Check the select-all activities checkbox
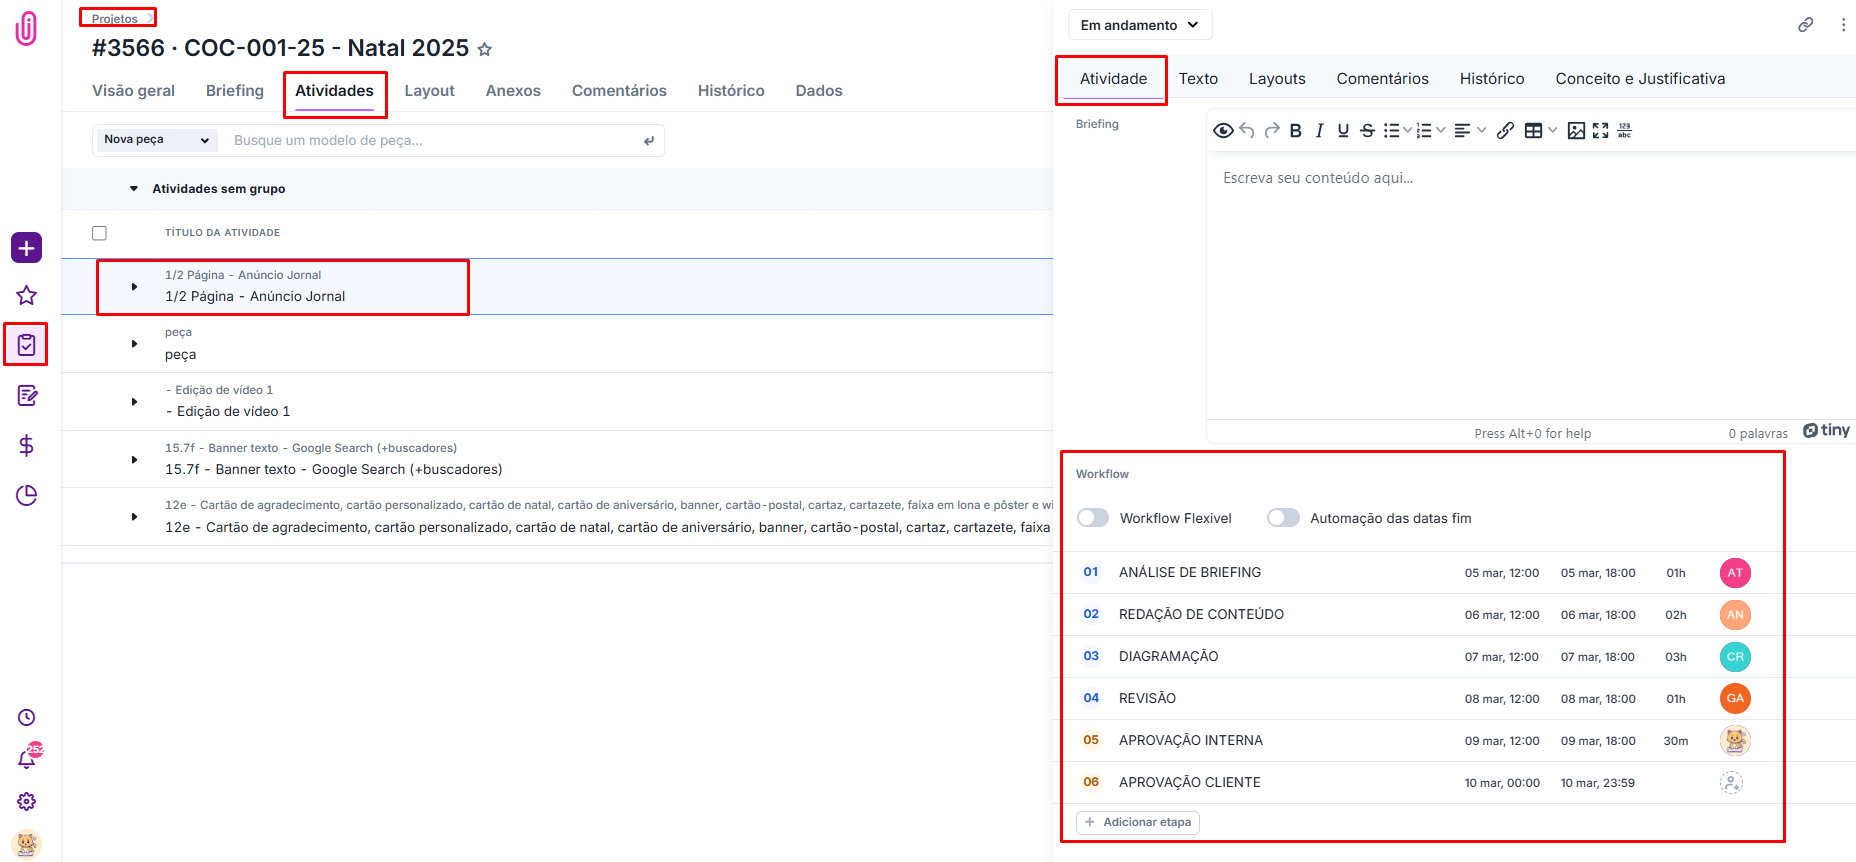Viewport: 1856px width, 862px height. (99, 233)
